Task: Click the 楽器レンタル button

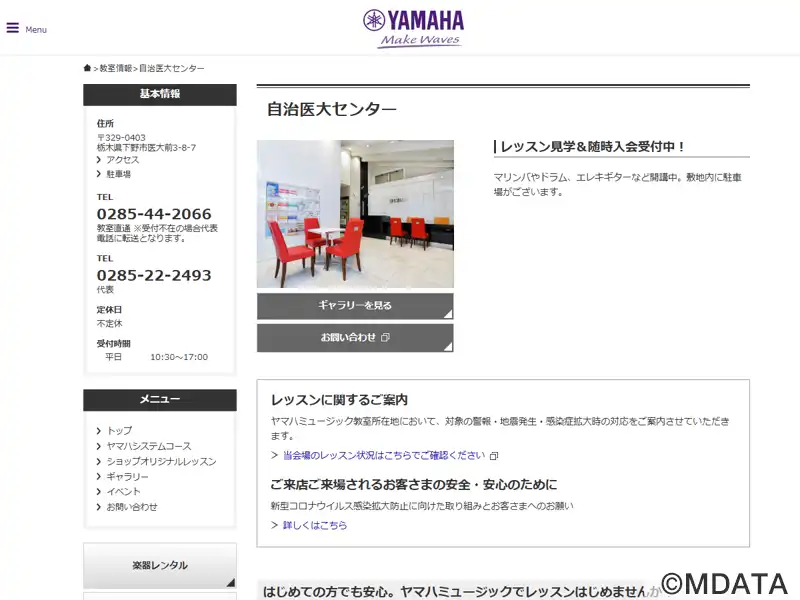Action: click(160, 566)
